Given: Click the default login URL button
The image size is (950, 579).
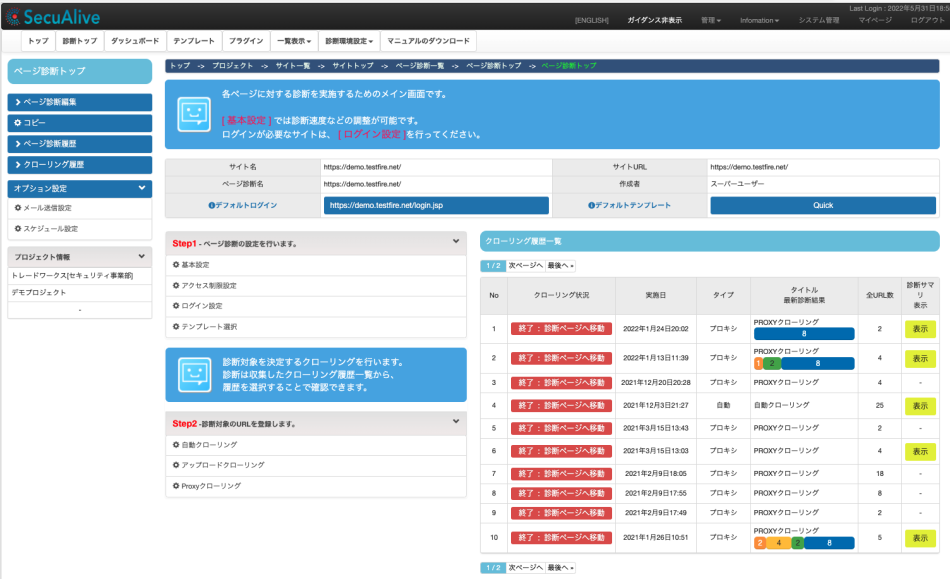Looking at the screenshot, I should 436,205.
